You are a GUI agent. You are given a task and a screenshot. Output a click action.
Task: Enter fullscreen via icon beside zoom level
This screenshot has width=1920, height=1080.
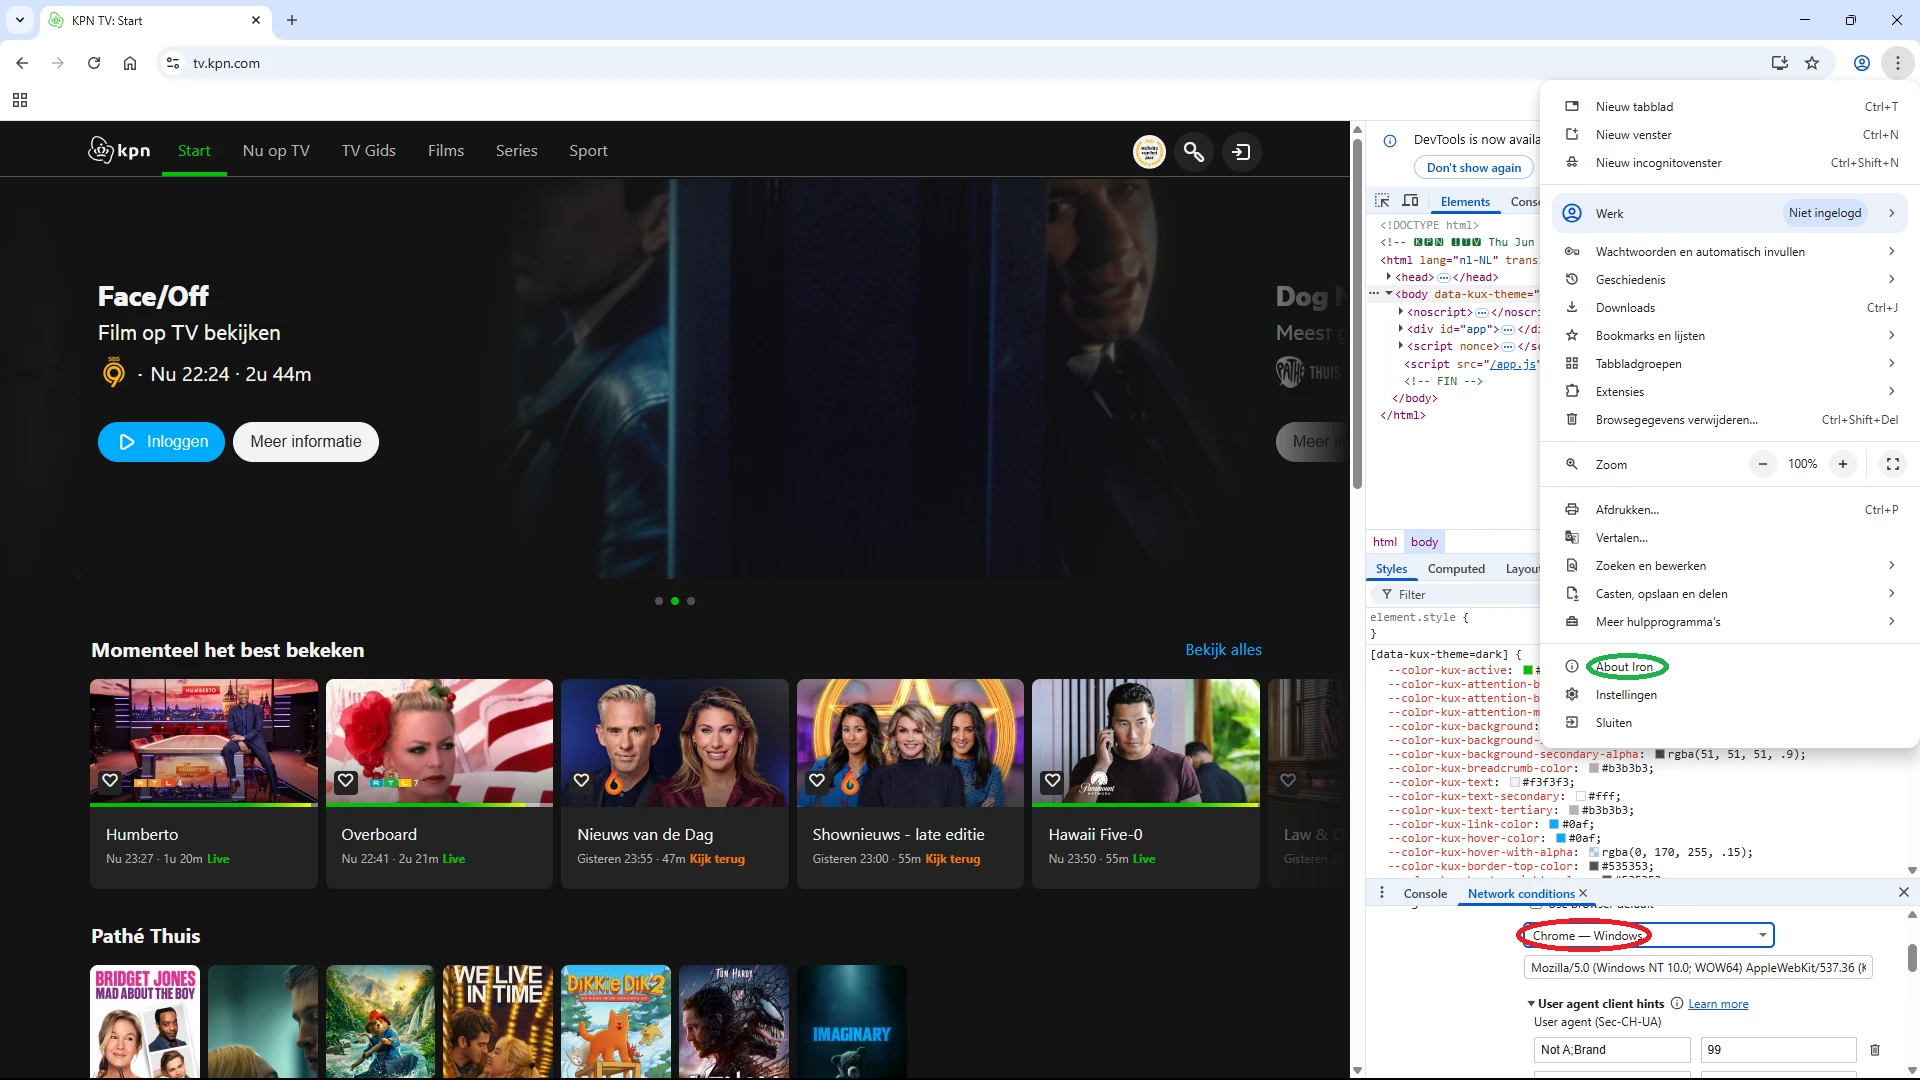point(1892,464)
